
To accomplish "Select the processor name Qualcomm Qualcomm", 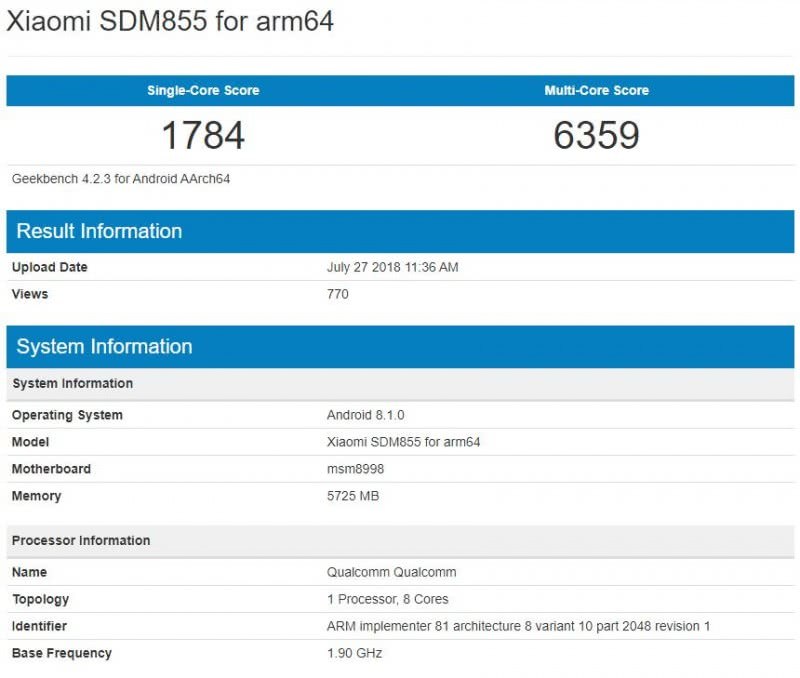I will pyautogui.click(x=391, y=572).
